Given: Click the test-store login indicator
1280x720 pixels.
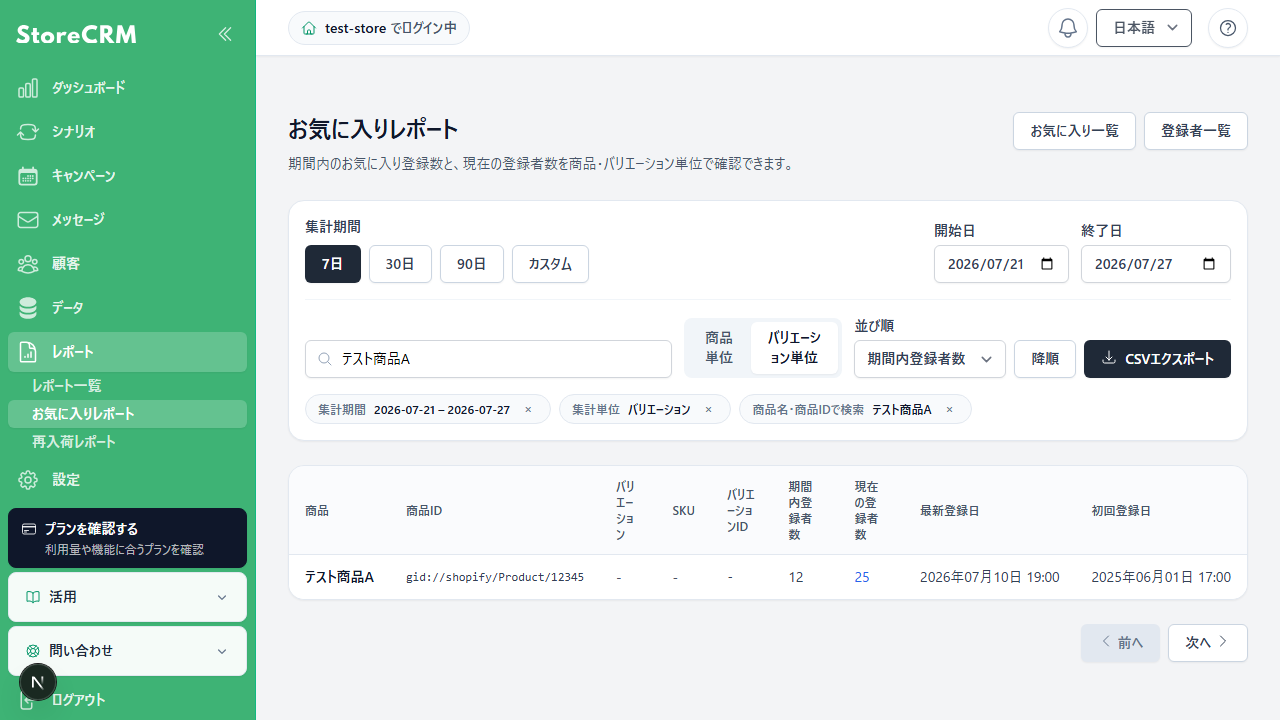Looking at the screenshot, I should pos(379,28).
